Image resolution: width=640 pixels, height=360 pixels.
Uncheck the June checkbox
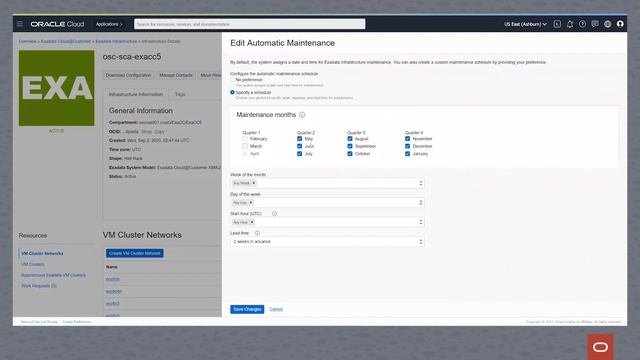[x=300, y=146]
